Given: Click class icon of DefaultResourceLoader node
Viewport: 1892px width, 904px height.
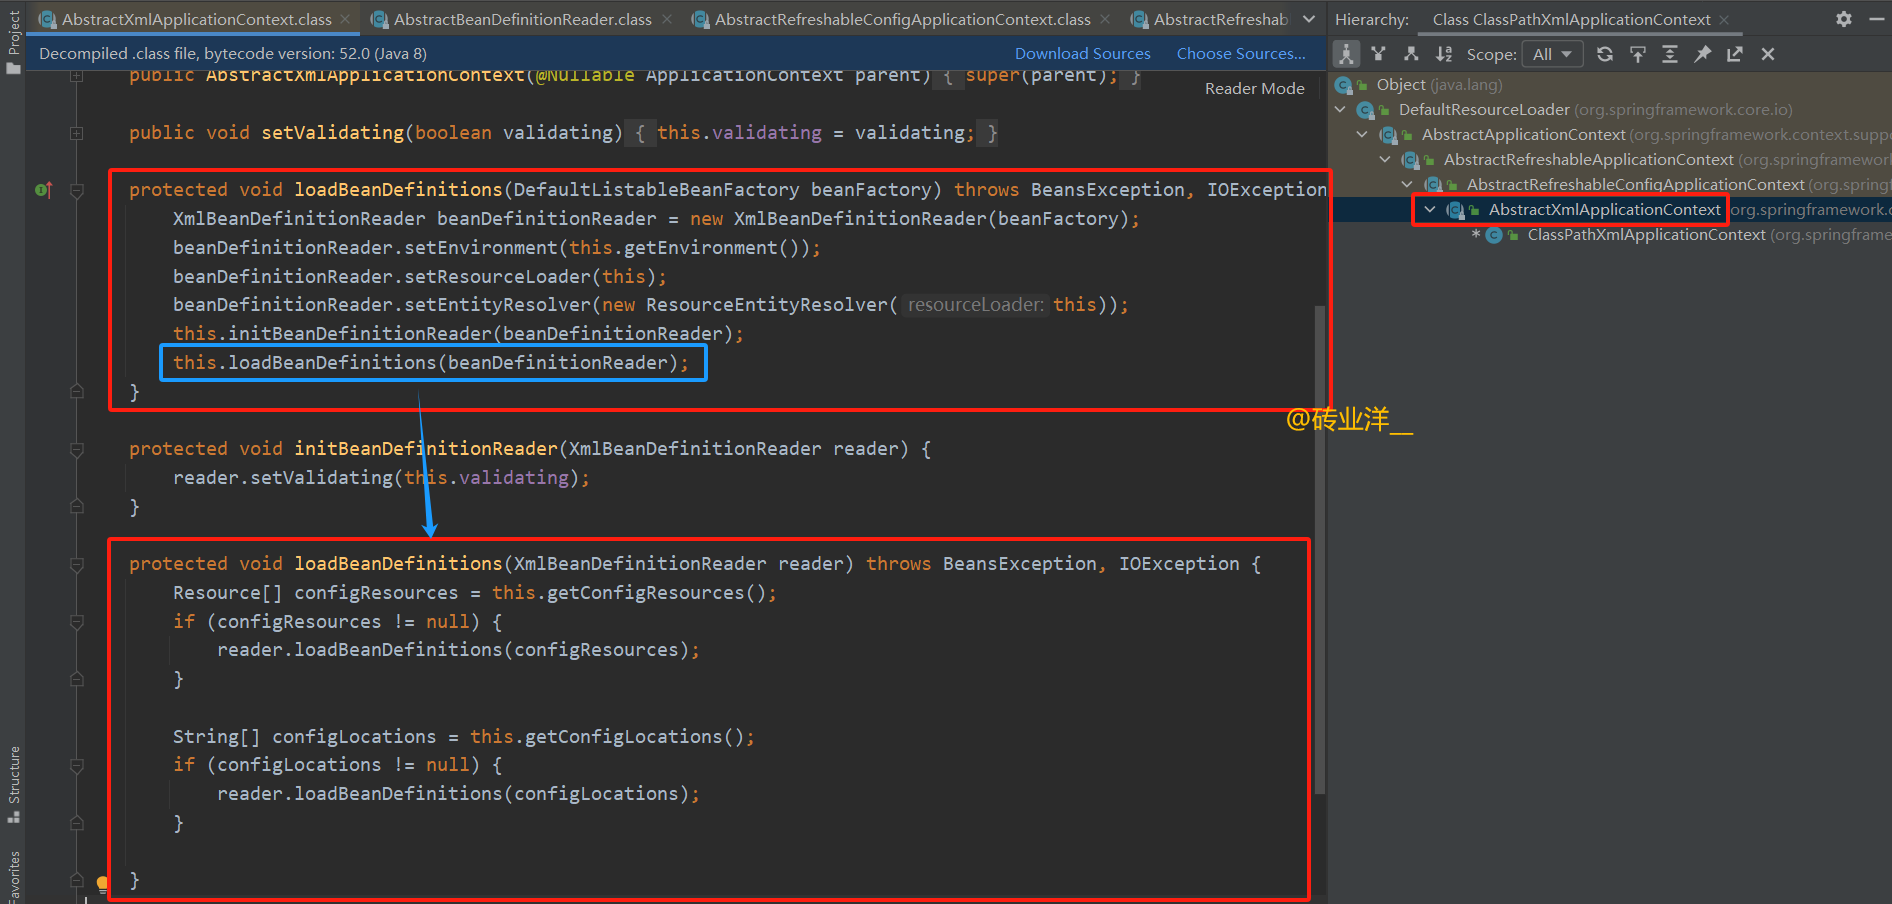Looking at the screenshot, I should 1365,110.
